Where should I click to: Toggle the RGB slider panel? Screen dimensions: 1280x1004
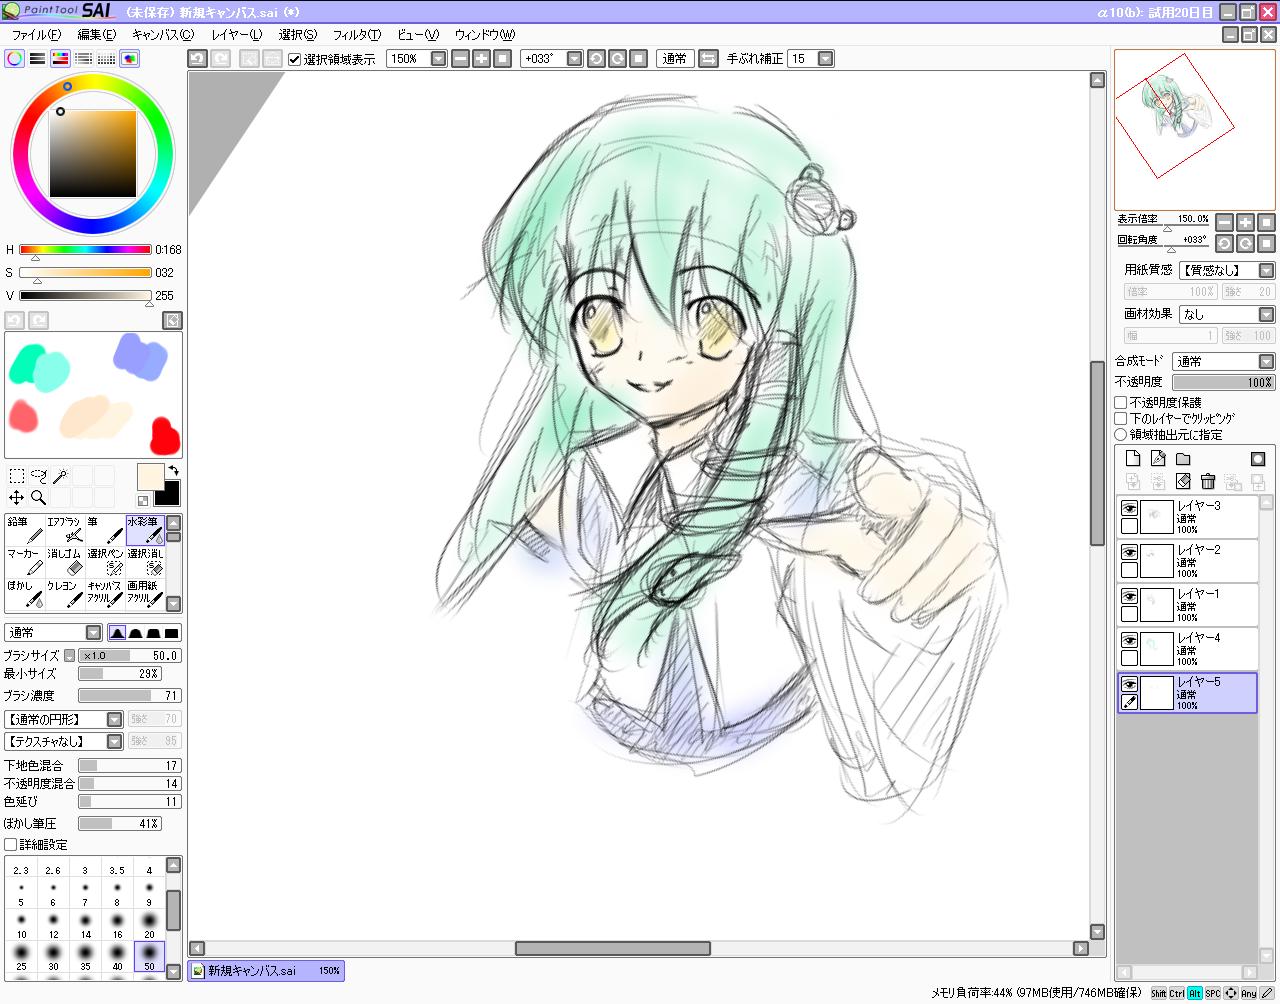tap(38, 59)
